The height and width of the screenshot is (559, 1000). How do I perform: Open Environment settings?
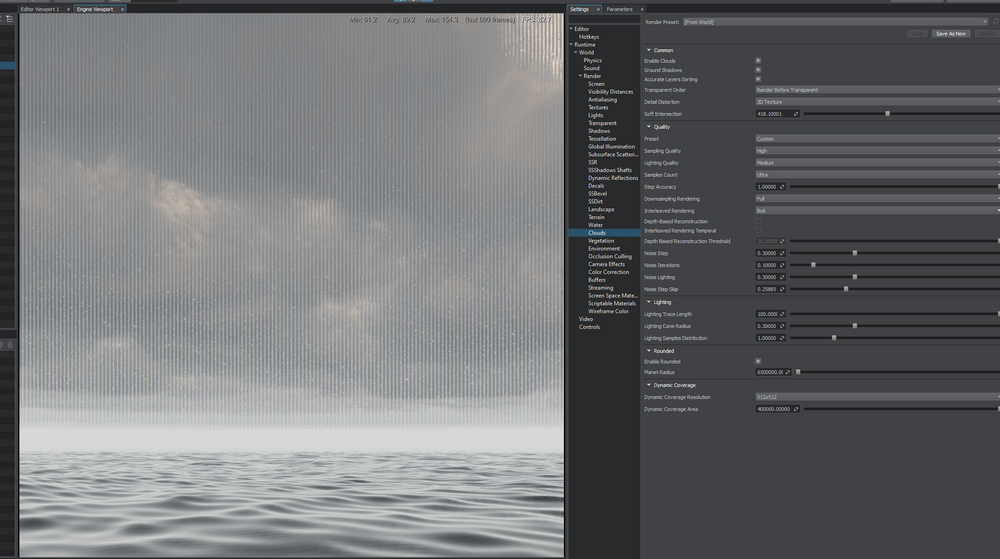coord(604,249)
